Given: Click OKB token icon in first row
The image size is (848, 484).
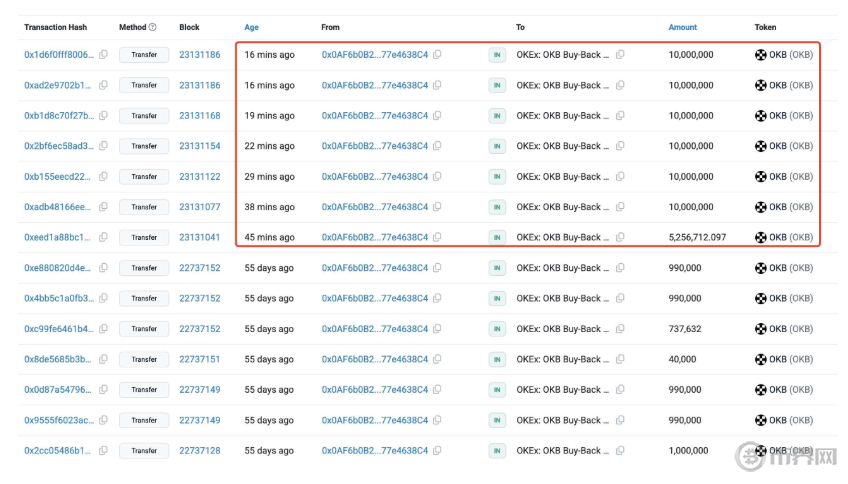Looking at the screenshot, I should pos(760,55).
